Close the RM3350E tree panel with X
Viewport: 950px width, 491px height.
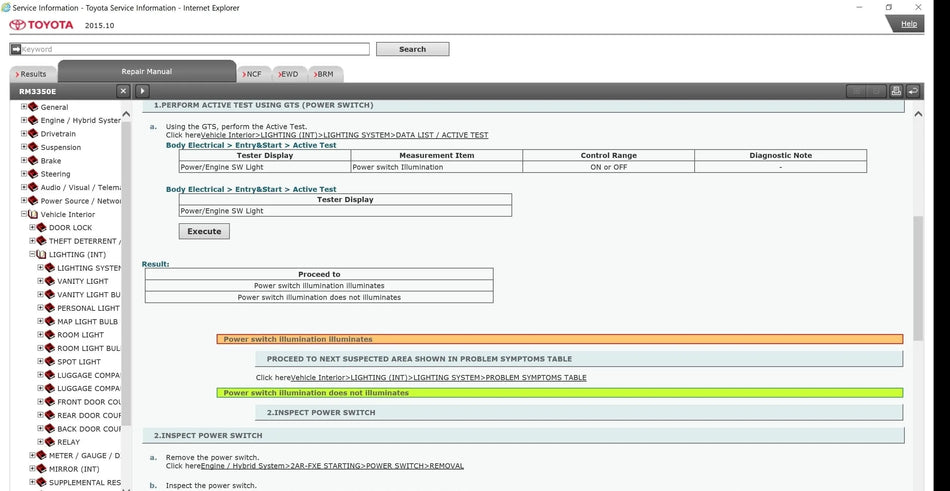pyautogui.click(x=123, y=91)
